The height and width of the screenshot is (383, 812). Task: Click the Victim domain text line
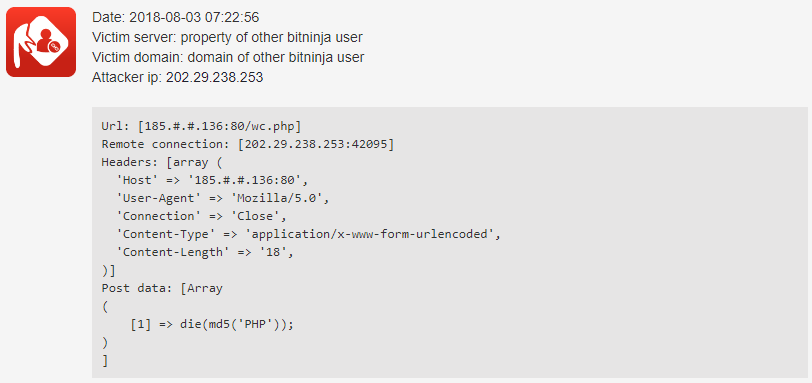[x=228, y=57]
